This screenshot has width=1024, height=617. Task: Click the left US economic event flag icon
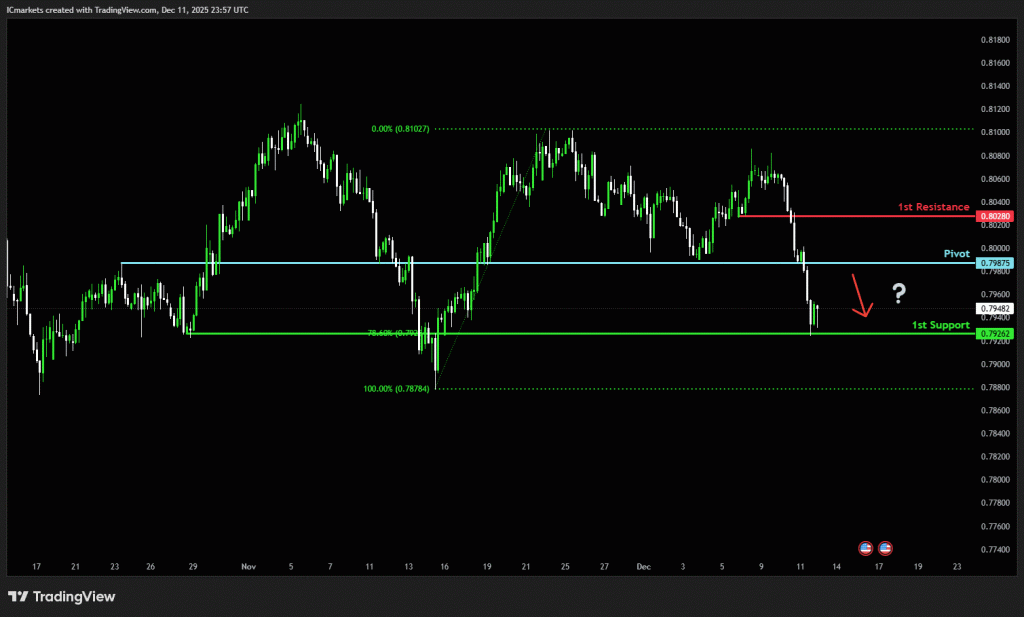pyautogui.click(x=866, y=548)
